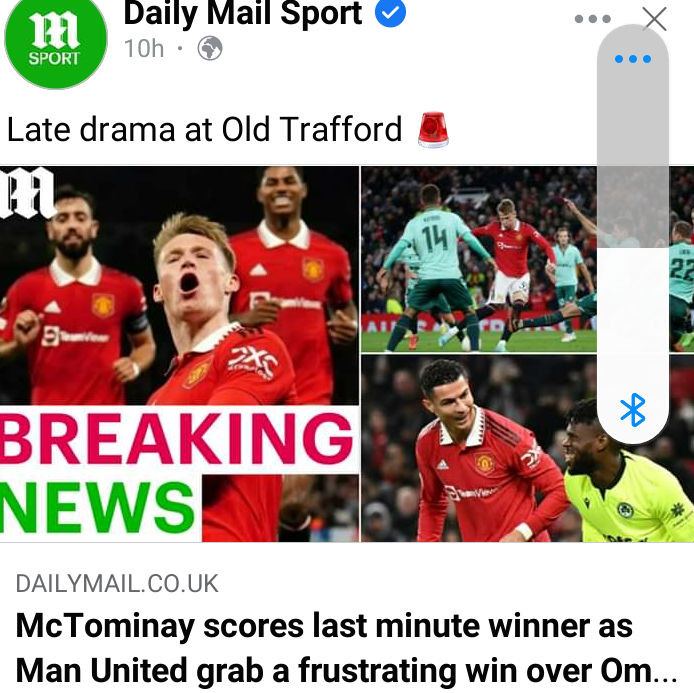
Task: Open the Ronaldo with goalkeeper photo
Action: (527, 449)
